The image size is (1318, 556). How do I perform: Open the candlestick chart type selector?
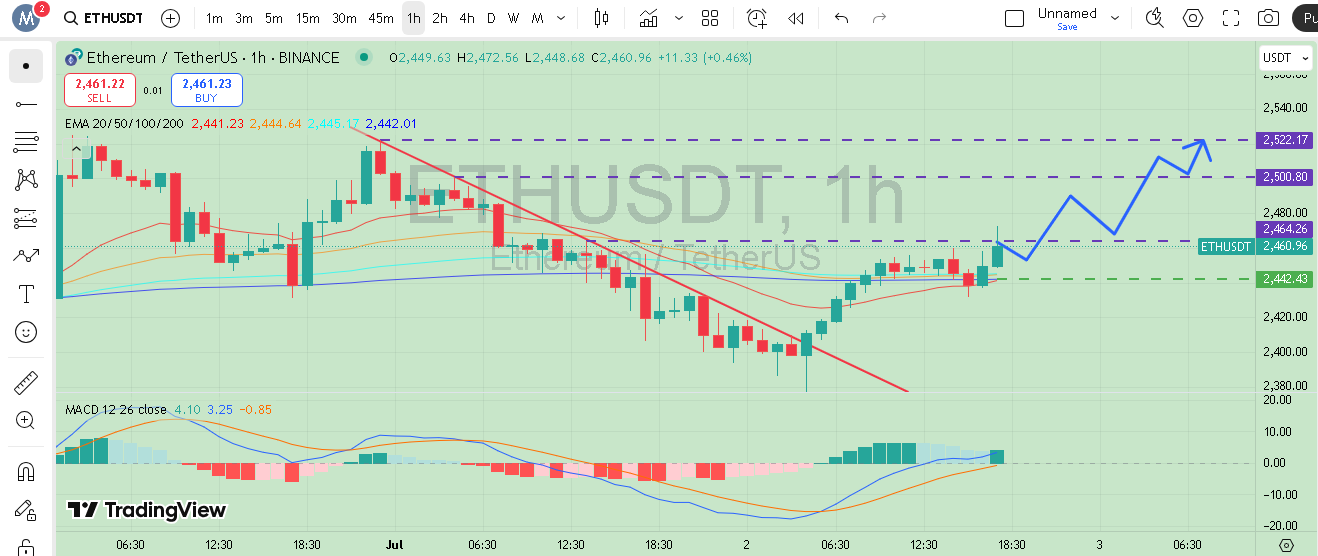(x=601, y=18)
